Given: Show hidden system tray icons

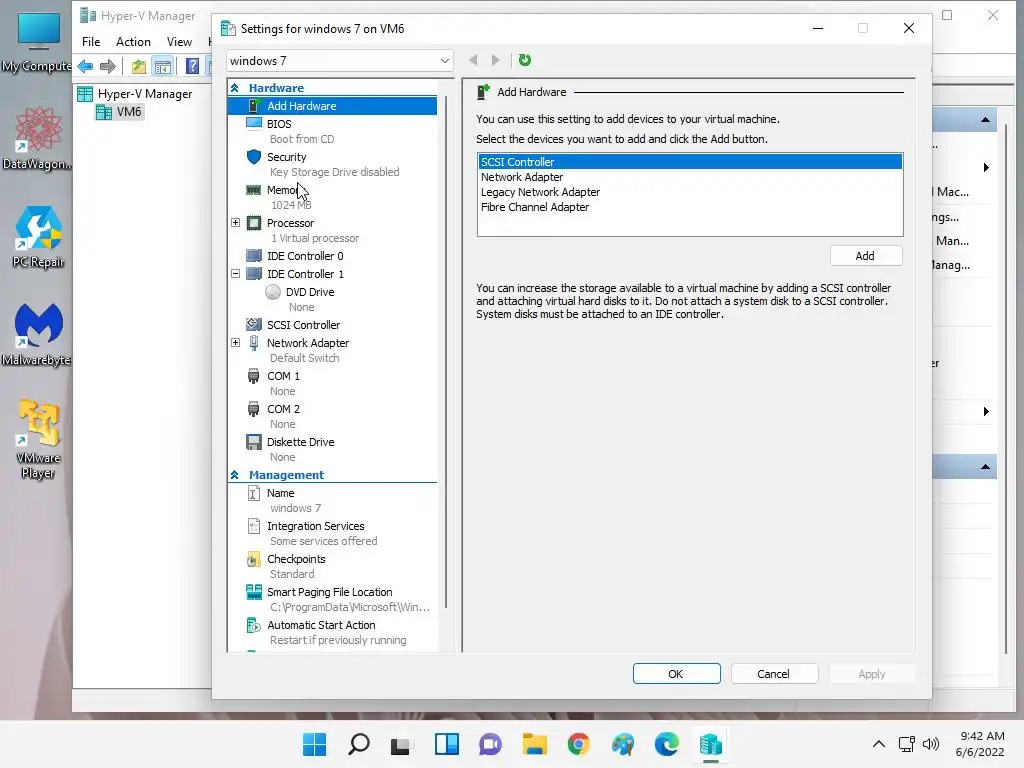Looking at the screenshot, I should 879,744.
